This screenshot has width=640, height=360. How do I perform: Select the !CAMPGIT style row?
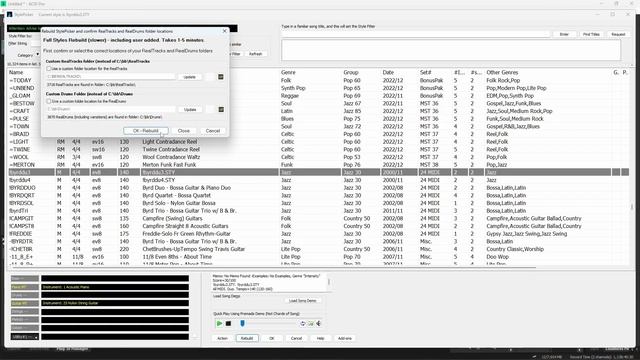click(318, 218)
